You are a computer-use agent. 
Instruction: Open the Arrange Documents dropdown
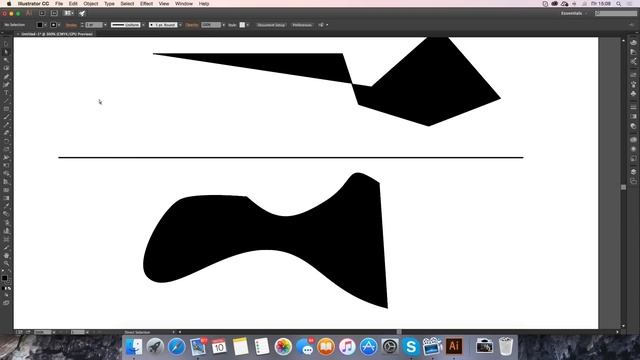[x=69, y=13]
